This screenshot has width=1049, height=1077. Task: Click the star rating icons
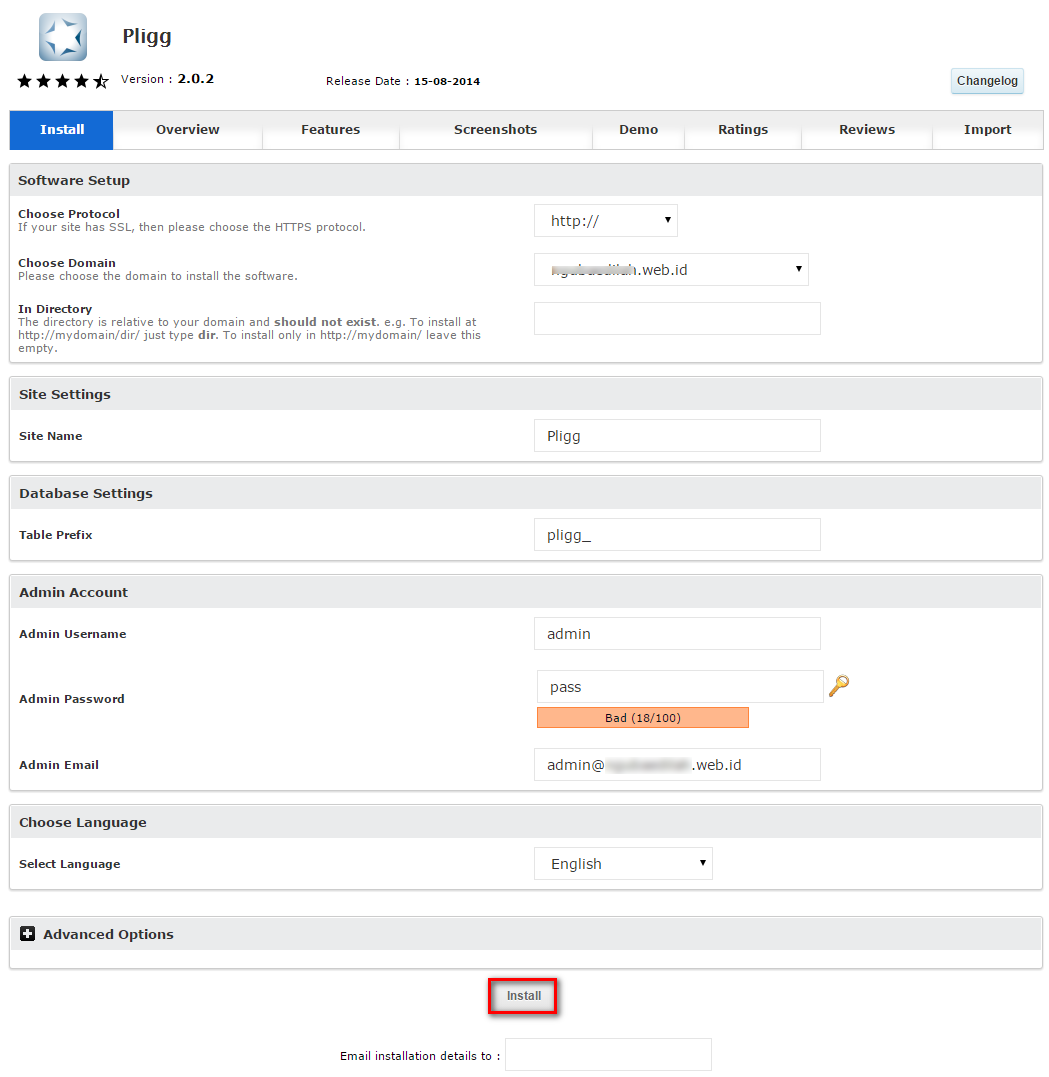(62, 81)
